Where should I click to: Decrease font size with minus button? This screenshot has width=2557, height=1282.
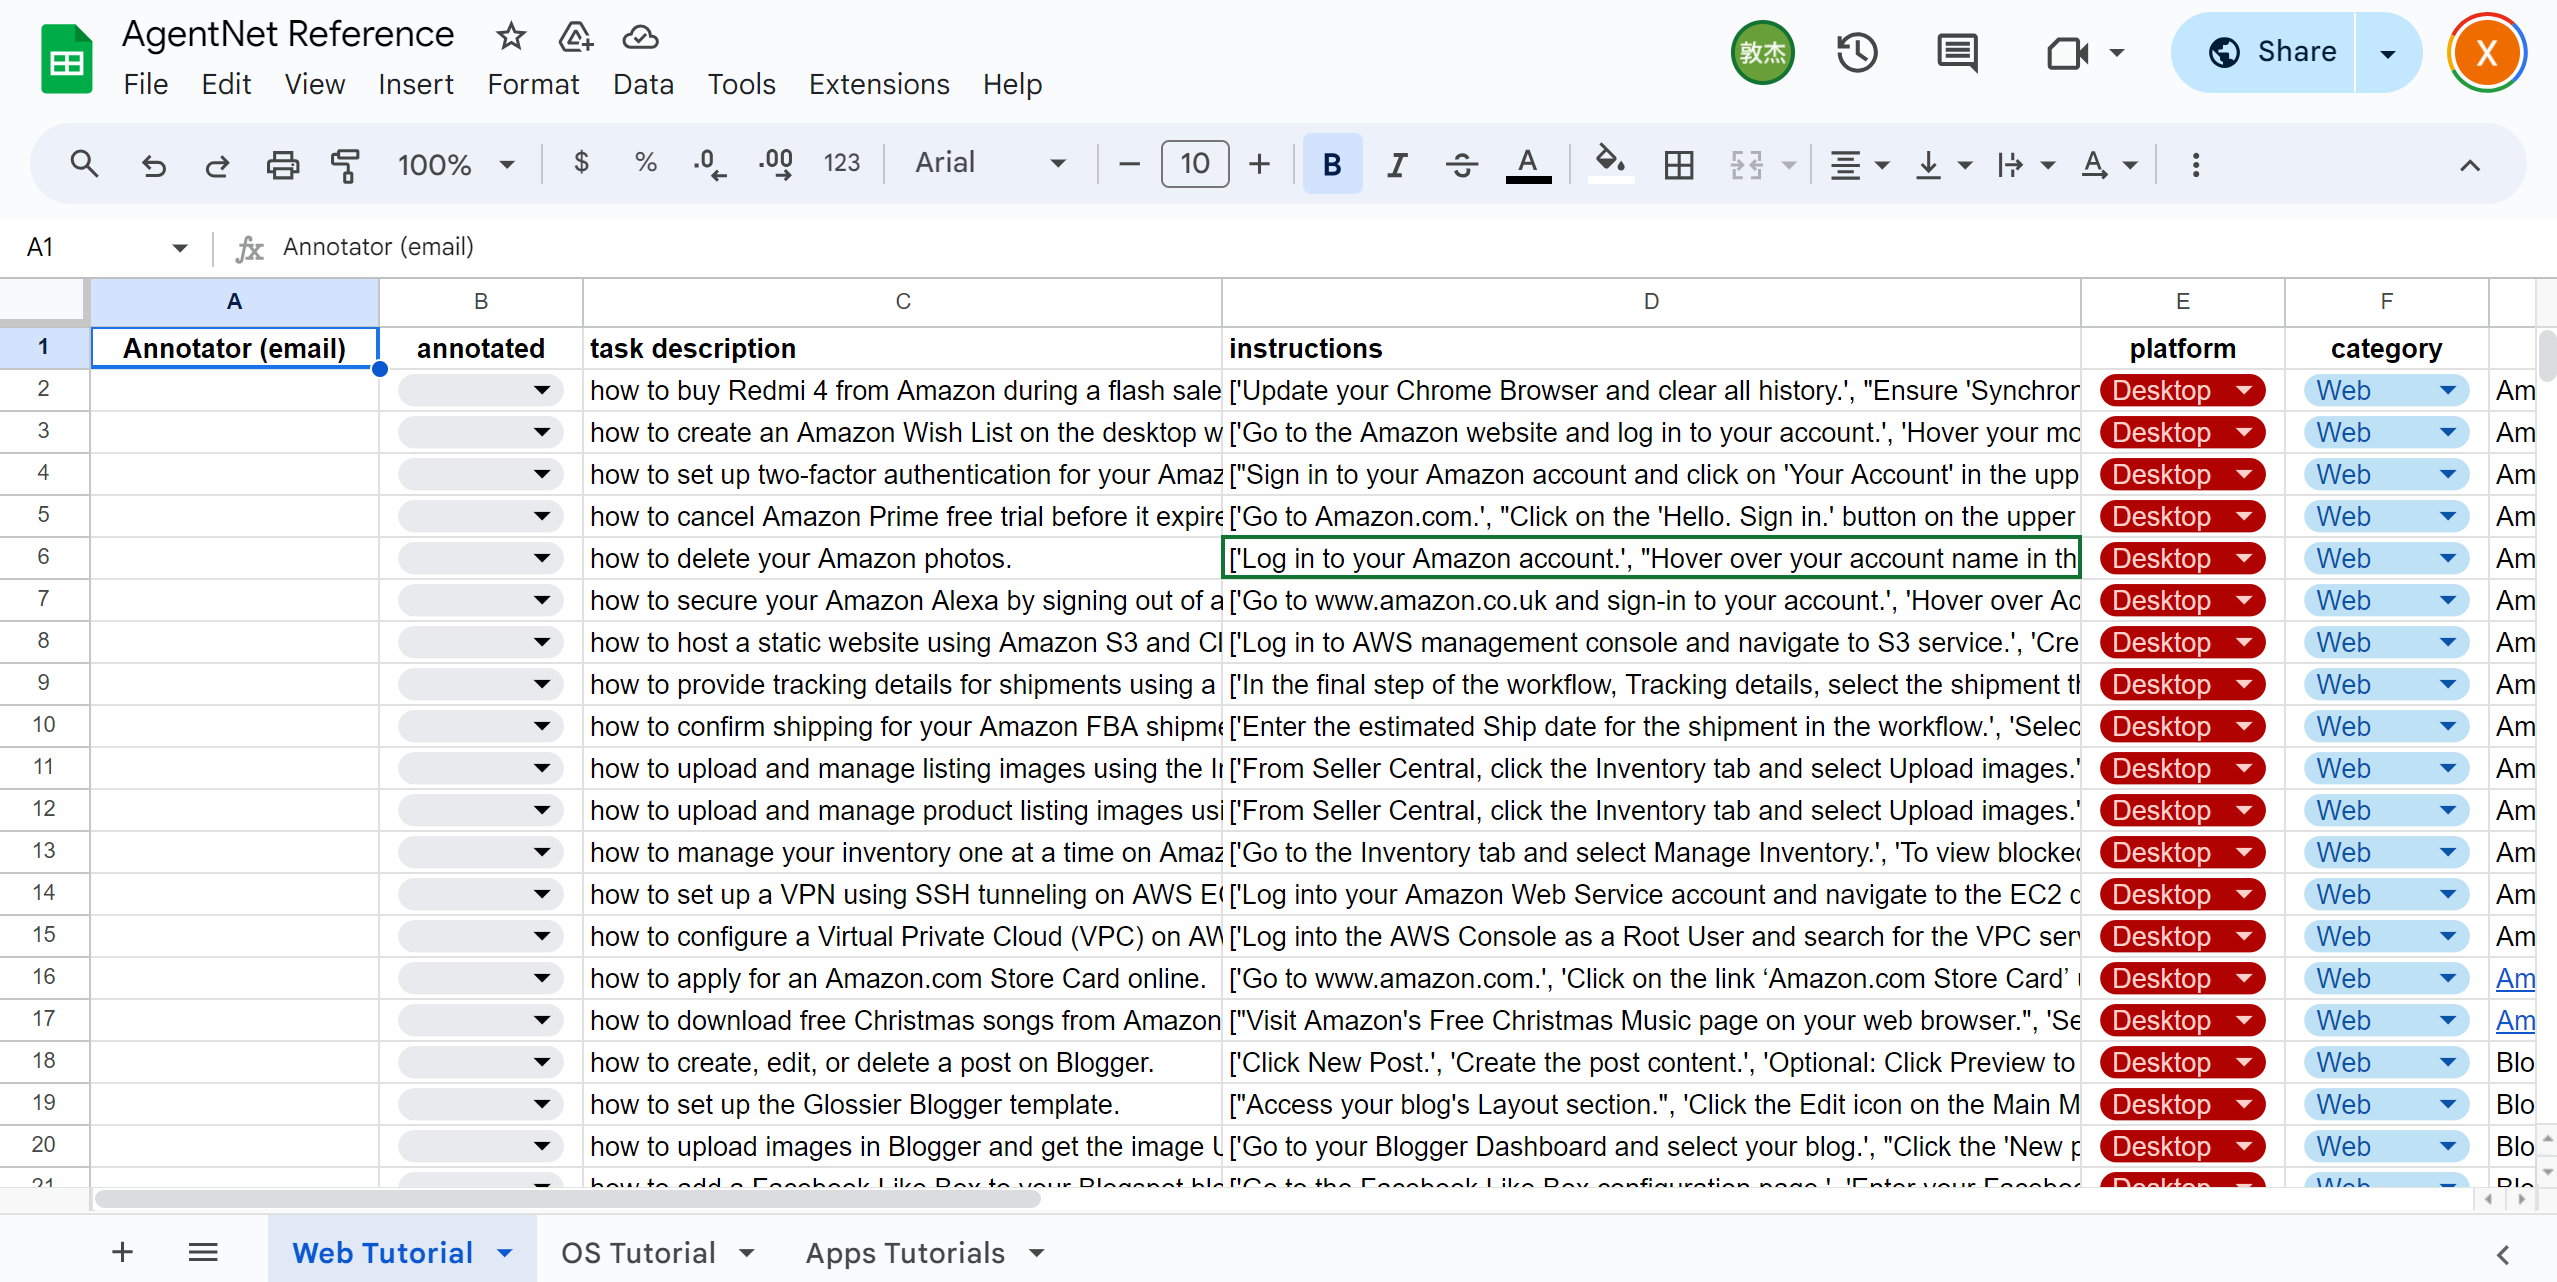[1129, 163]
